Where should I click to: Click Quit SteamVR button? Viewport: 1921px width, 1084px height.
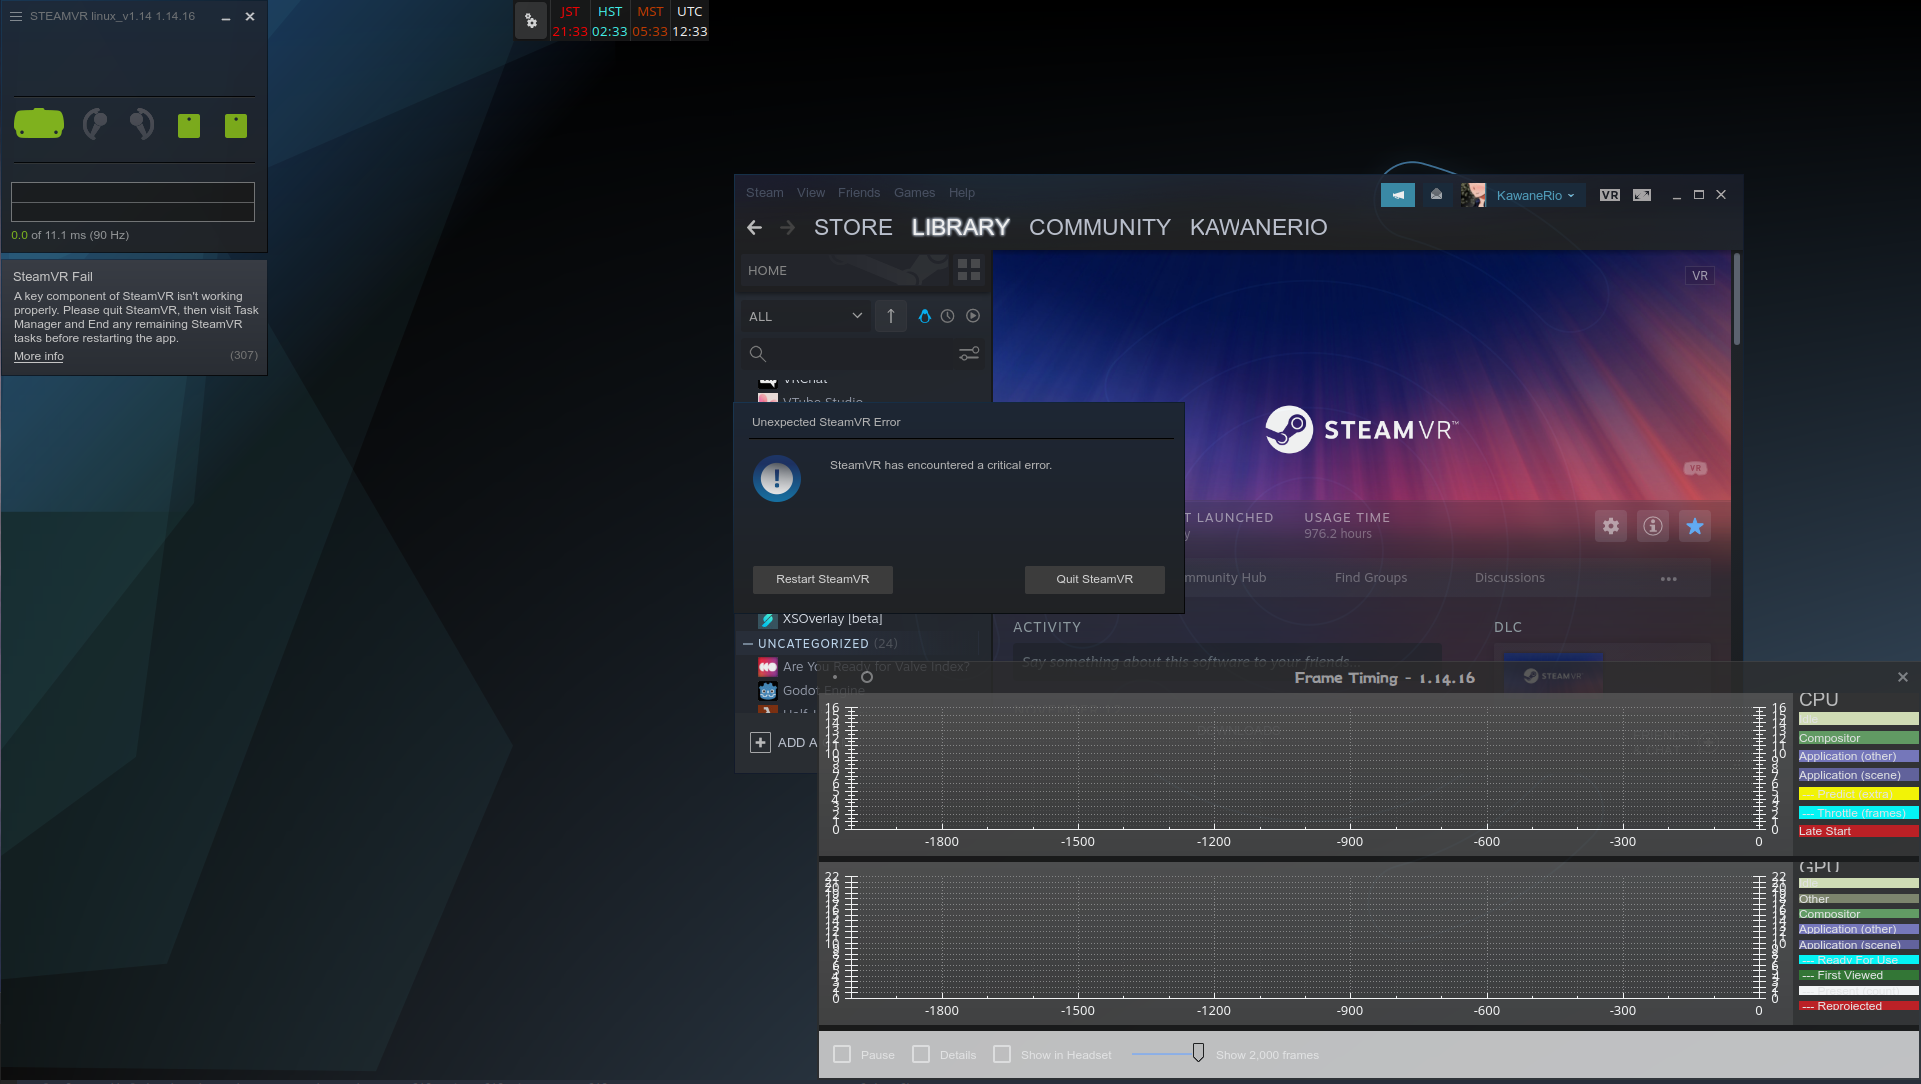pyautogui.click(x=1095, y=579)
